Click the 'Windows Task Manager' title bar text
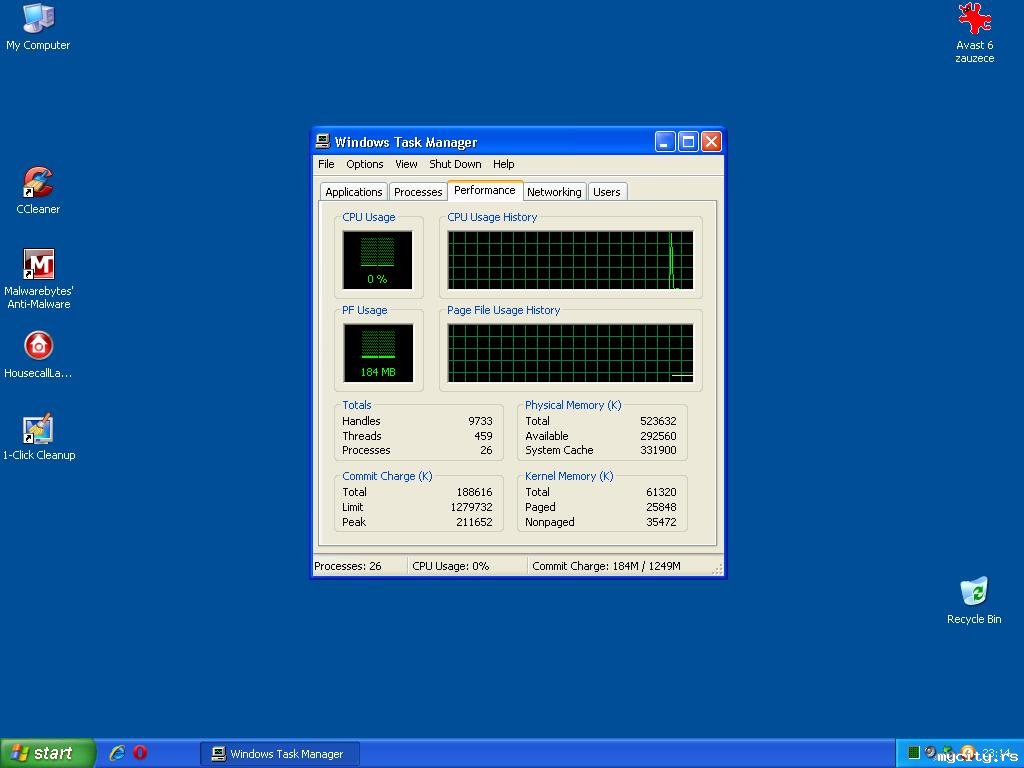1024x768 pixels. coord(406,142)
